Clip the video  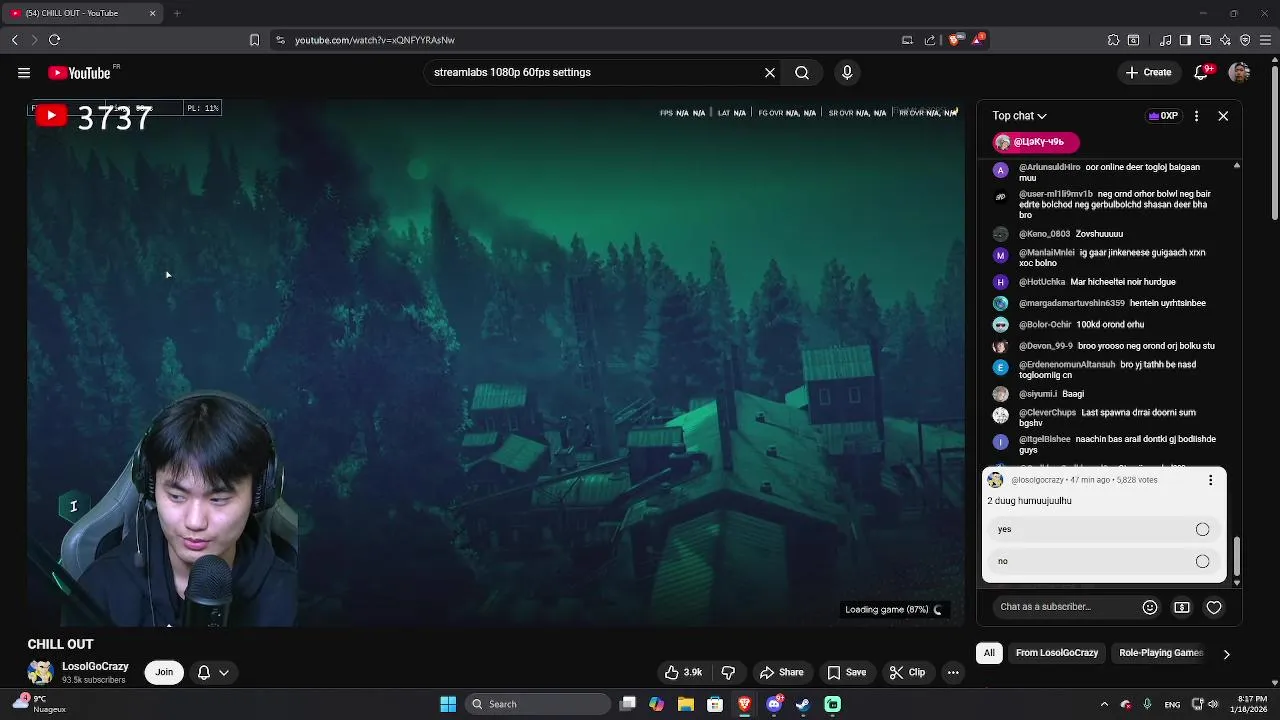click(x=907, y=672)
